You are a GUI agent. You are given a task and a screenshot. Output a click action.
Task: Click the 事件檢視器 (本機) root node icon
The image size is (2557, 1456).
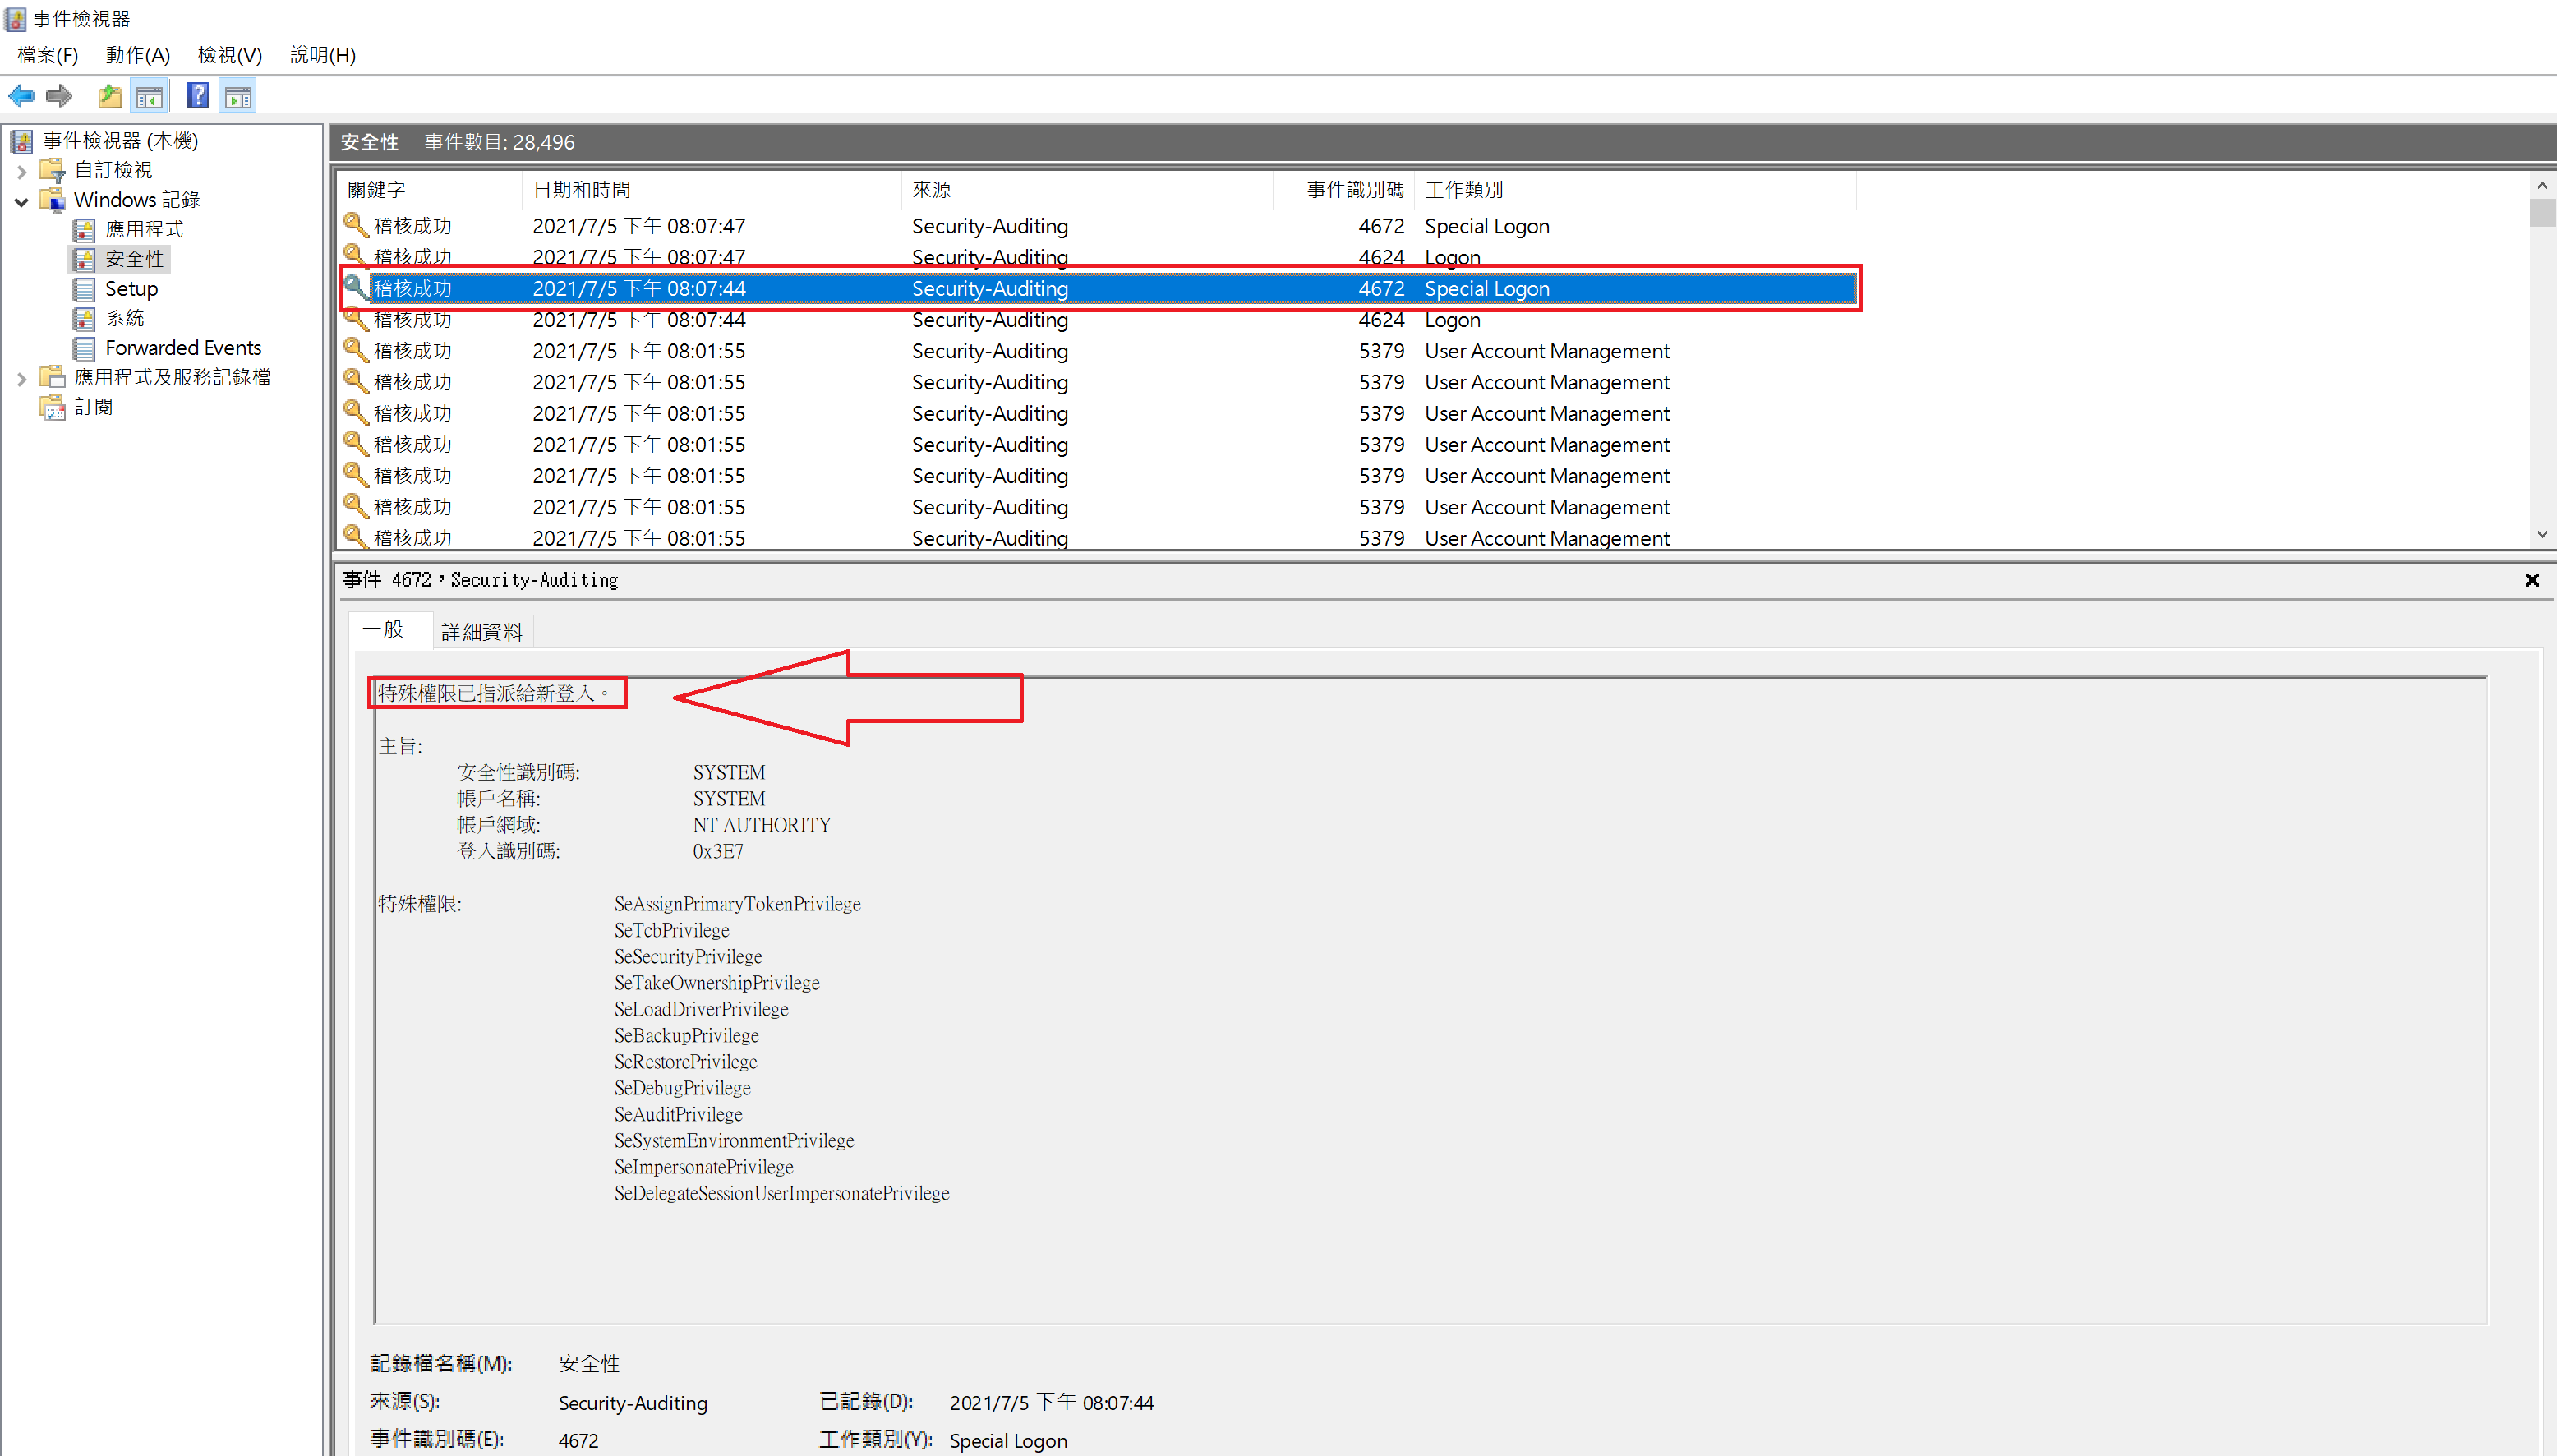tap(22, 141)
